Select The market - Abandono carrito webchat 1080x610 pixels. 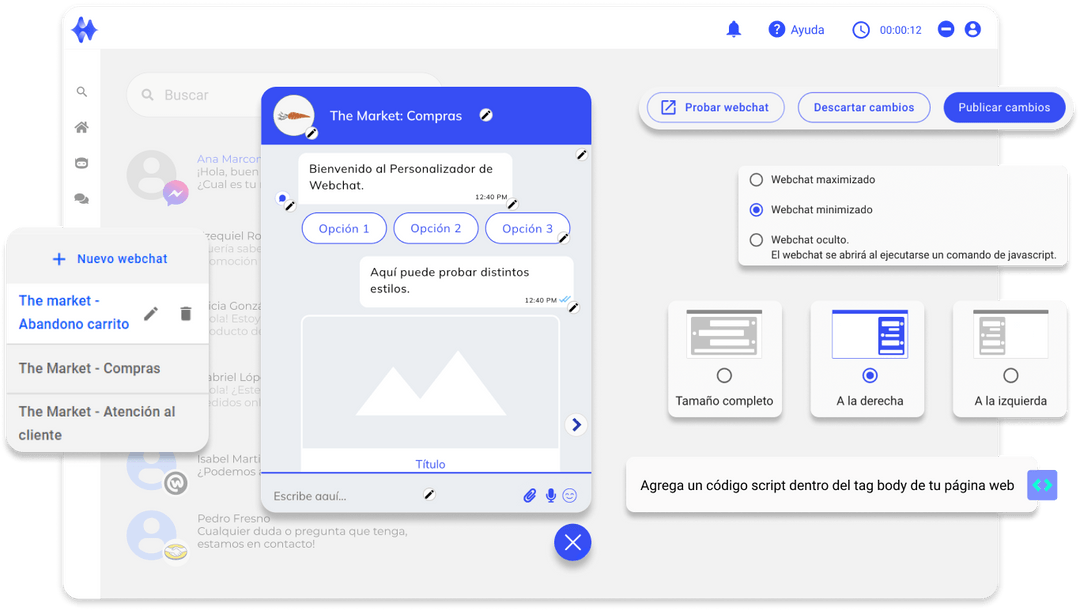point(74,313)
